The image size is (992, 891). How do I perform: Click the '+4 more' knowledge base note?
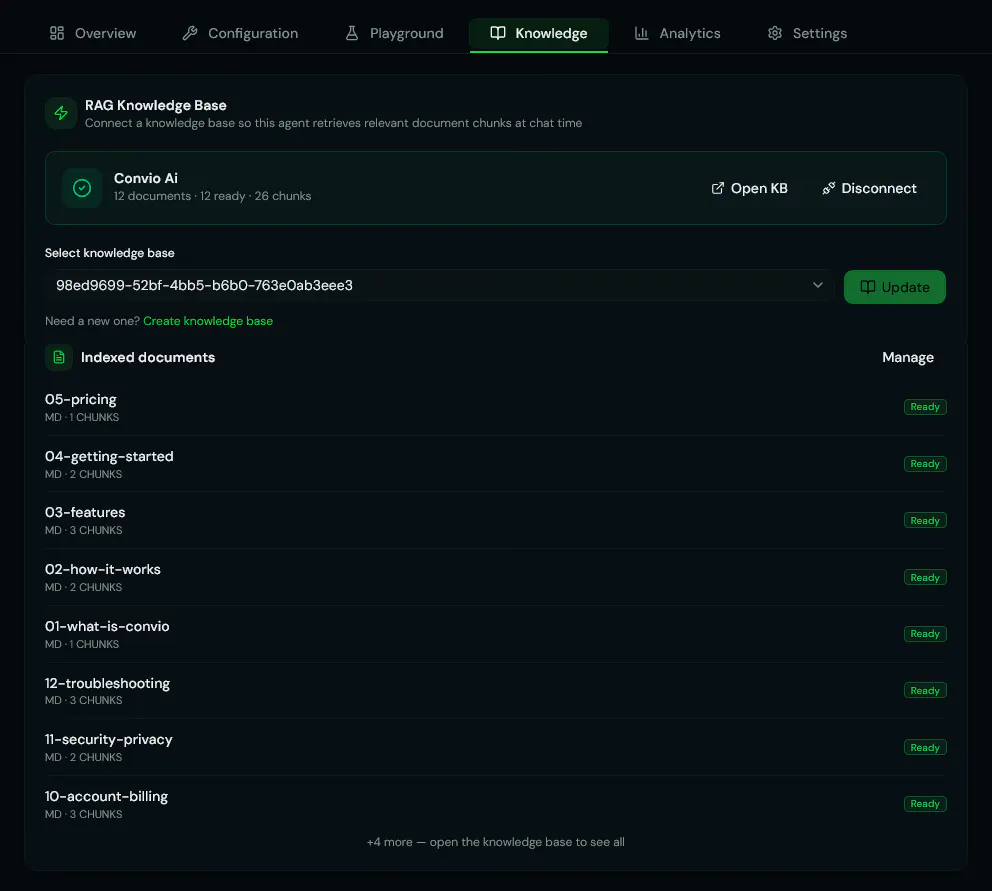[495, 842]
